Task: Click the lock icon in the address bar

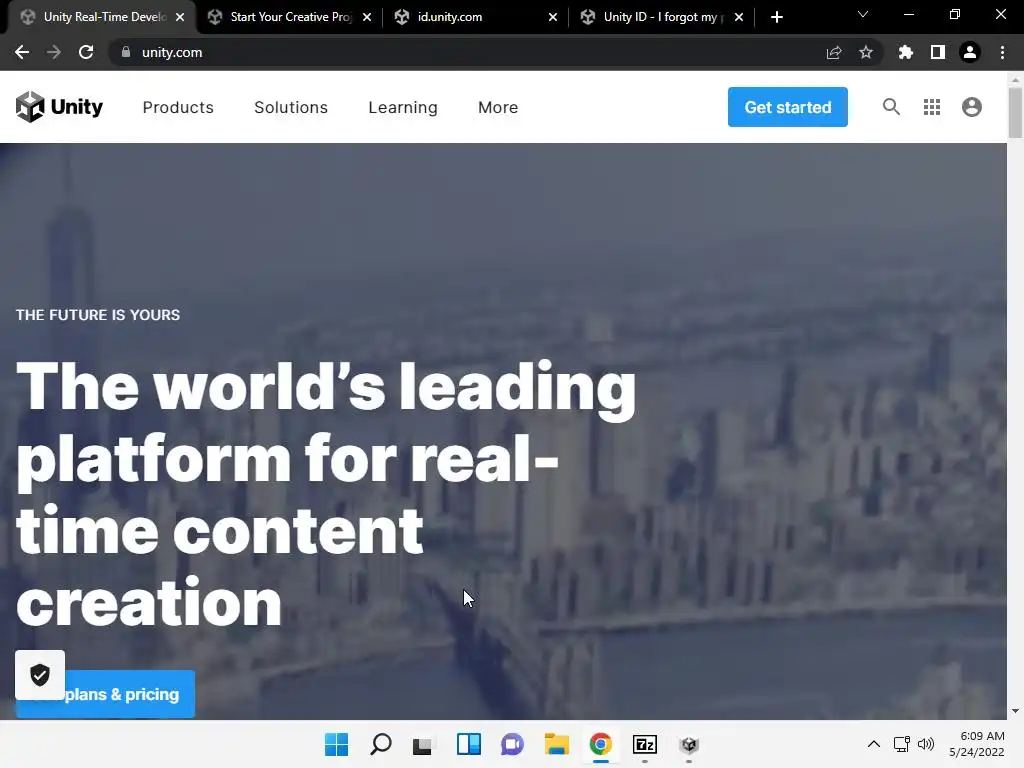Action: pos(126,52)
